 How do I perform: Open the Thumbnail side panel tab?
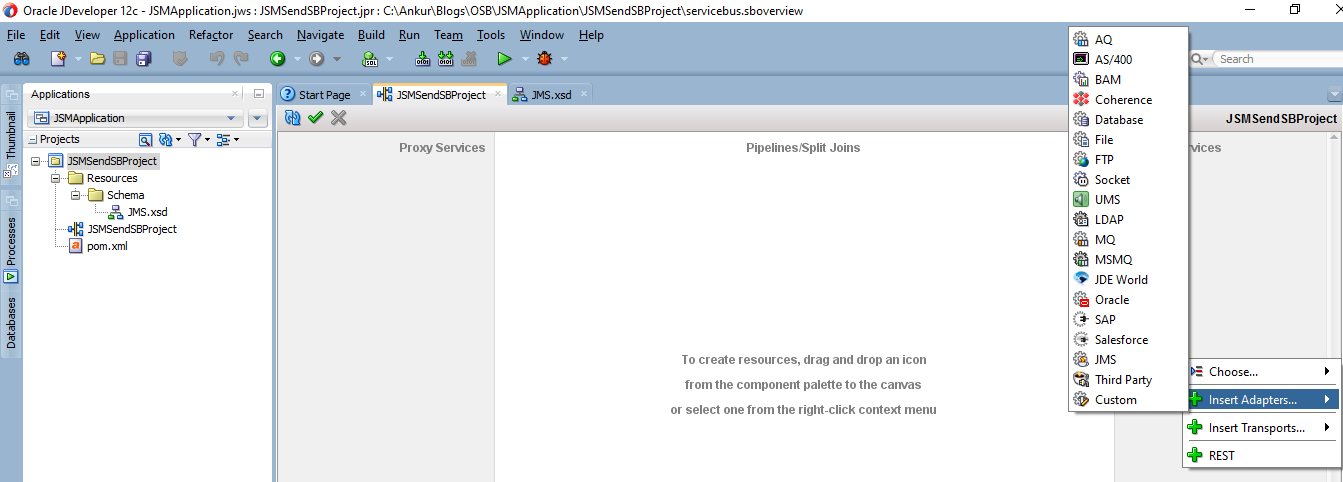(x=11, y=135)
